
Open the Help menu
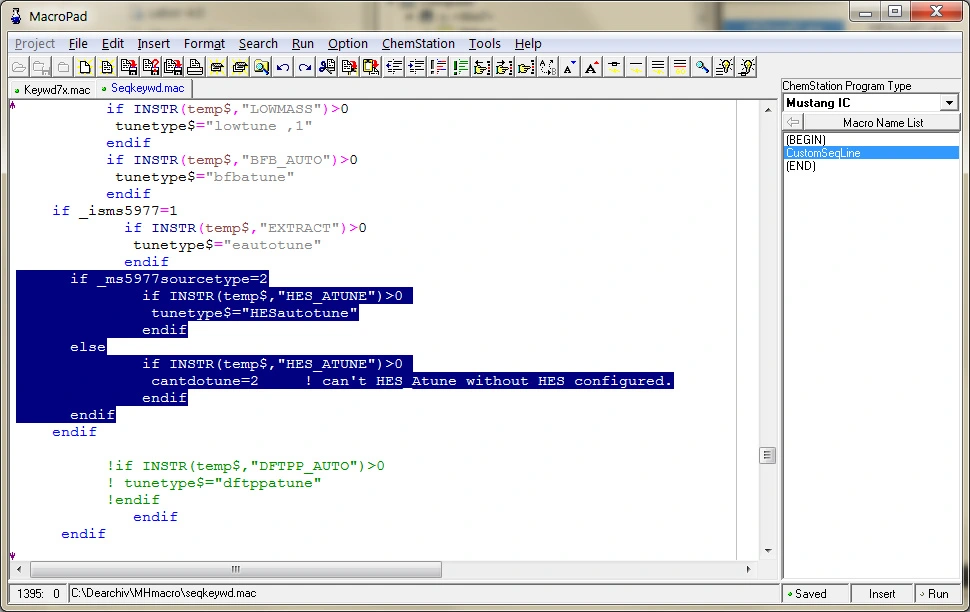tap(528, 44)
